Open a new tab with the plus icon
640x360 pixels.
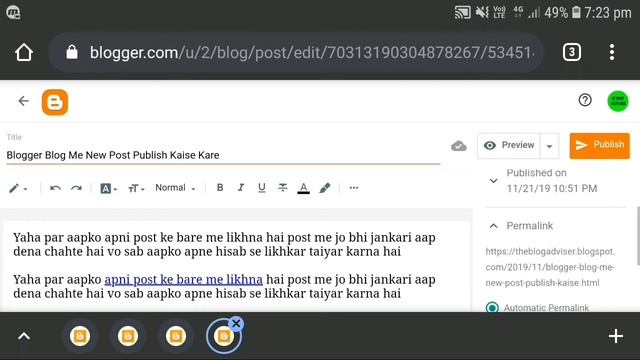coord(616,336)
